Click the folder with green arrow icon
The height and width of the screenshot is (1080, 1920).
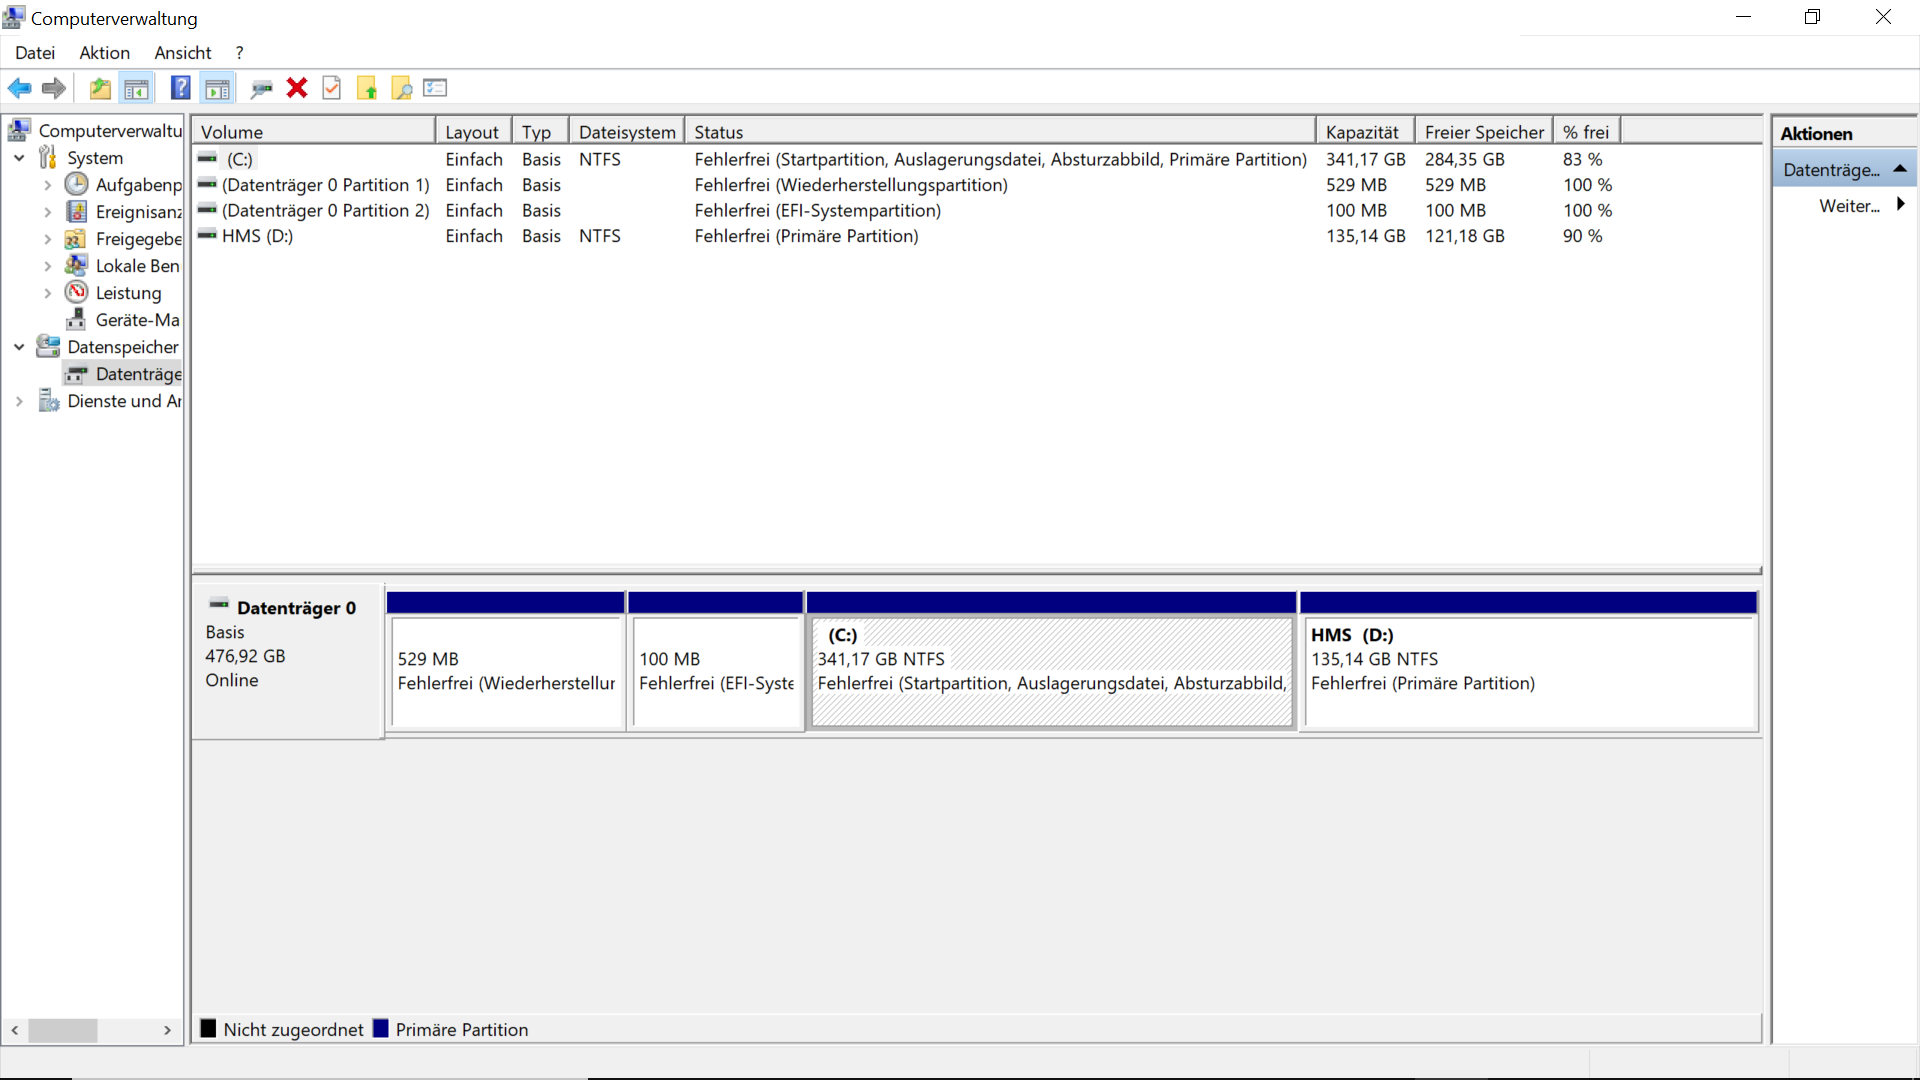pos(367,88)
